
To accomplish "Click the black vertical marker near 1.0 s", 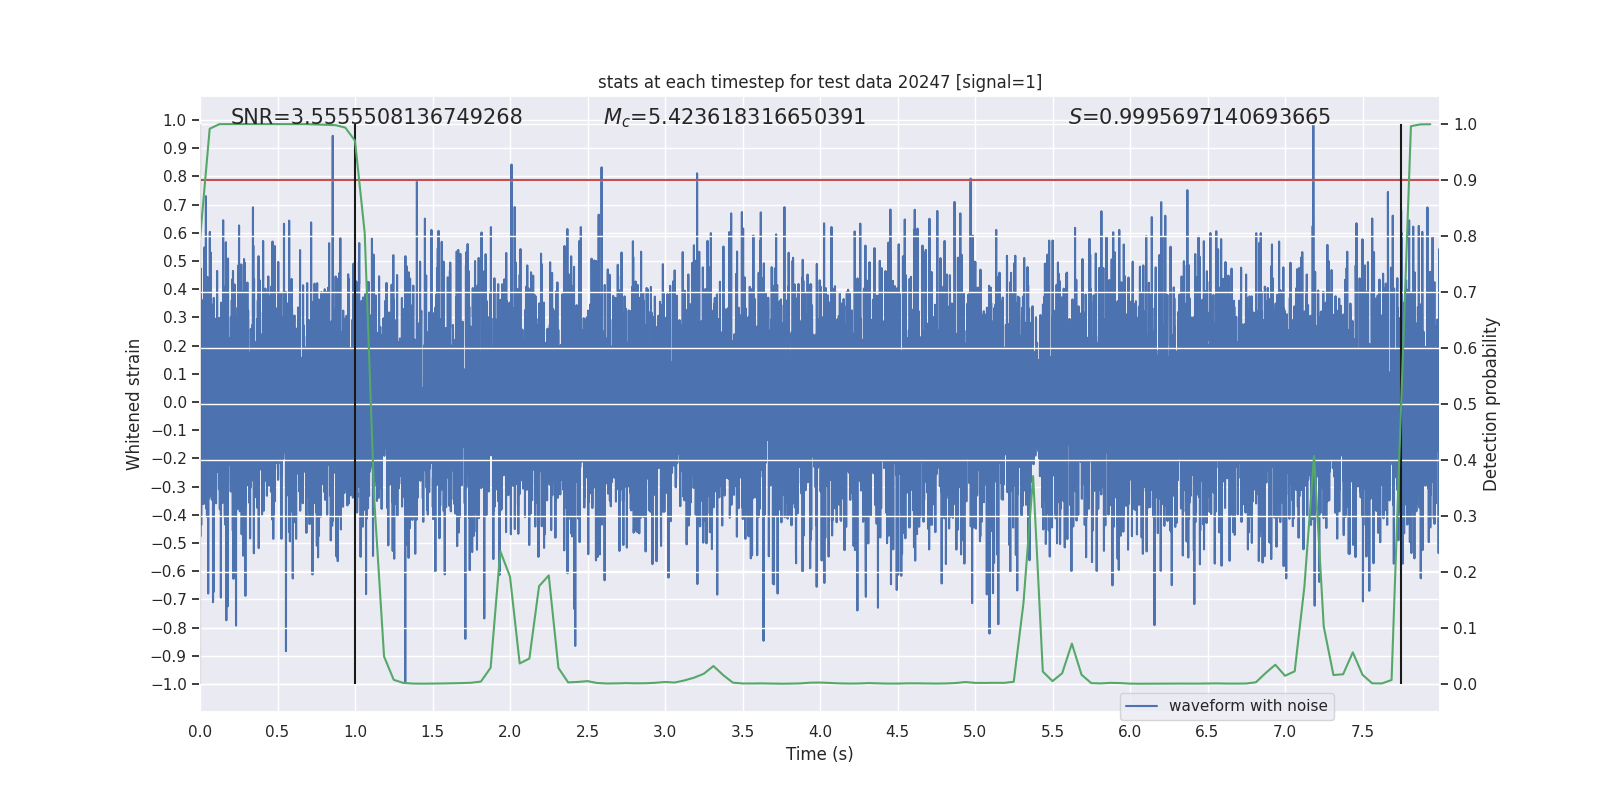I will pos(355,404).
